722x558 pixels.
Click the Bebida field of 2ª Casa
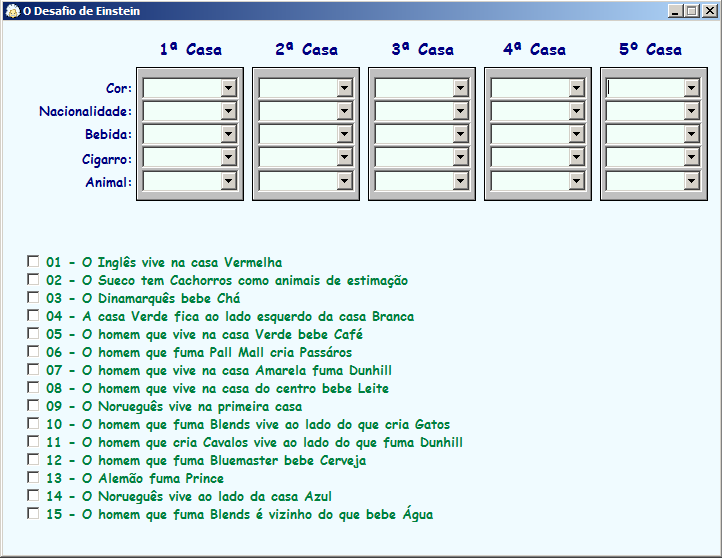click(297, 135)
